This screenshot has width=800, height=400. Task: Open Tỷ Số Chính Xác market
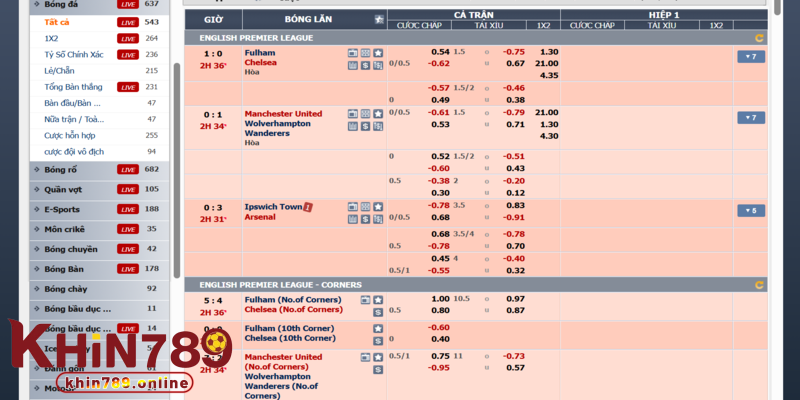pyautogui.click(x=74, y=55)
